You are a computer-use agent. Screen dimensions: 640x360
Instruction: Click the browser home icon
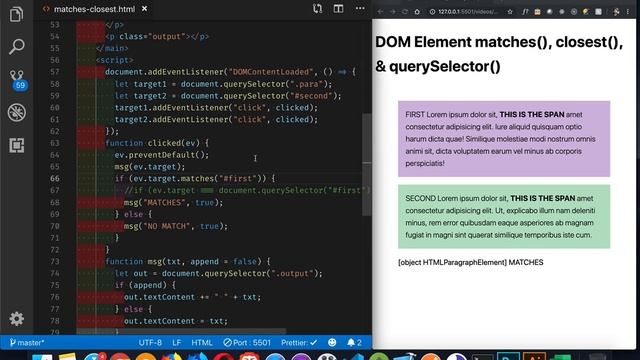417,12
